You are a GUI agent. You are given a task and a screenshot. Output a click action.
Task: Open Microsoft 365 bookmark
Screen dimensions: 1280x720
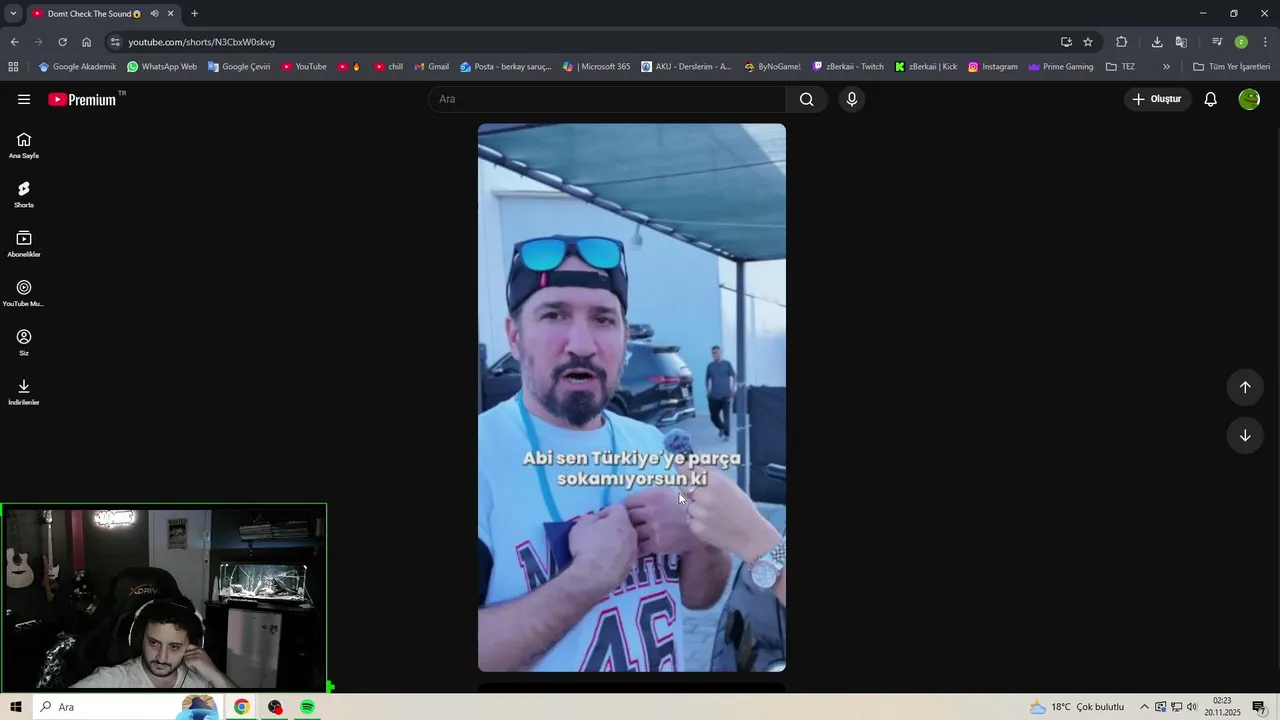coord(596,67)
